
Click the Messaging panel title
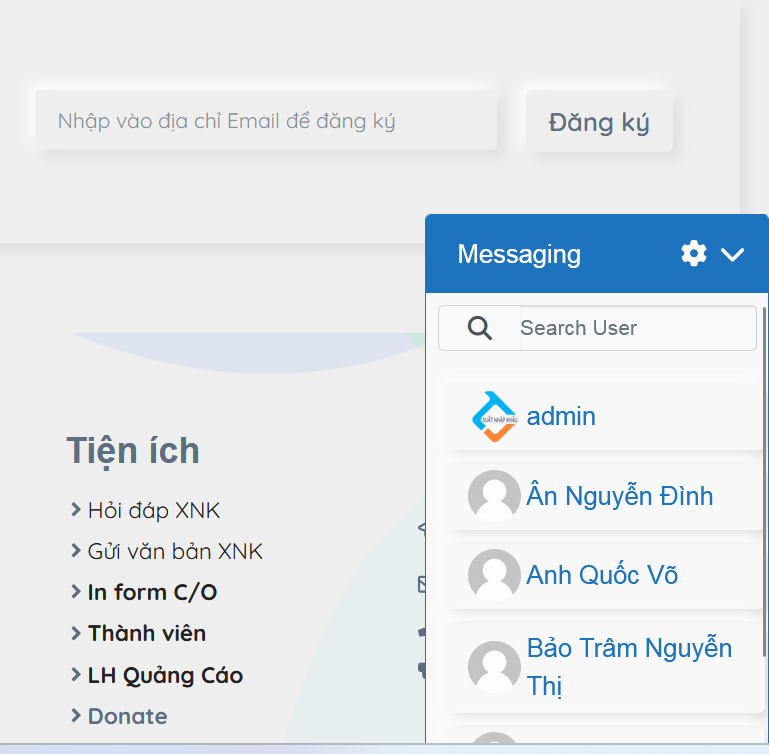[x=519, y=254]
